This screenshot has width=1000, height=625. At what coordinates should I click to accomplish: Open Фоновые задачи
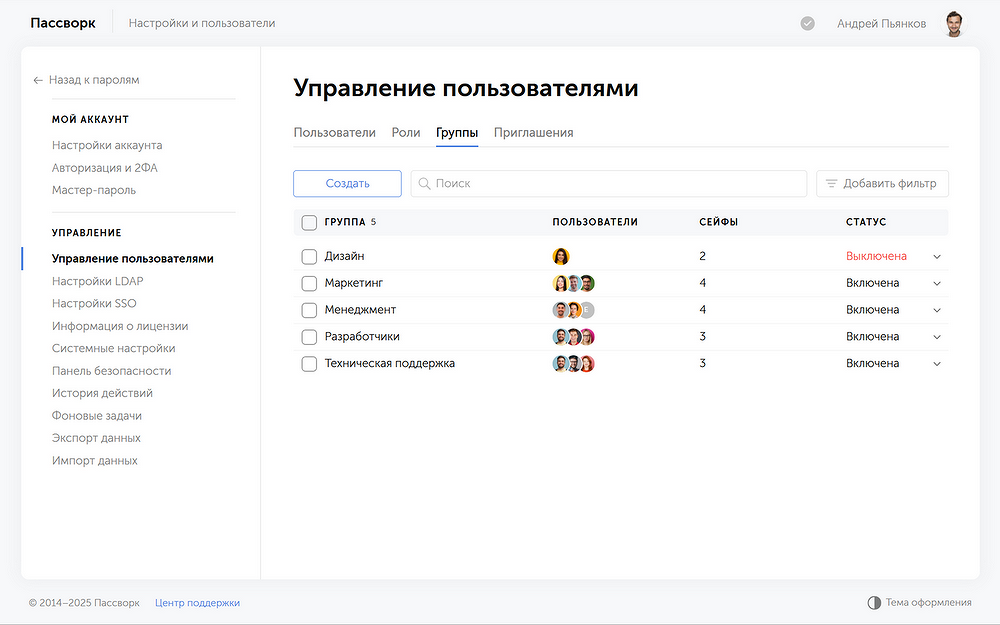[x=97, y=416]
